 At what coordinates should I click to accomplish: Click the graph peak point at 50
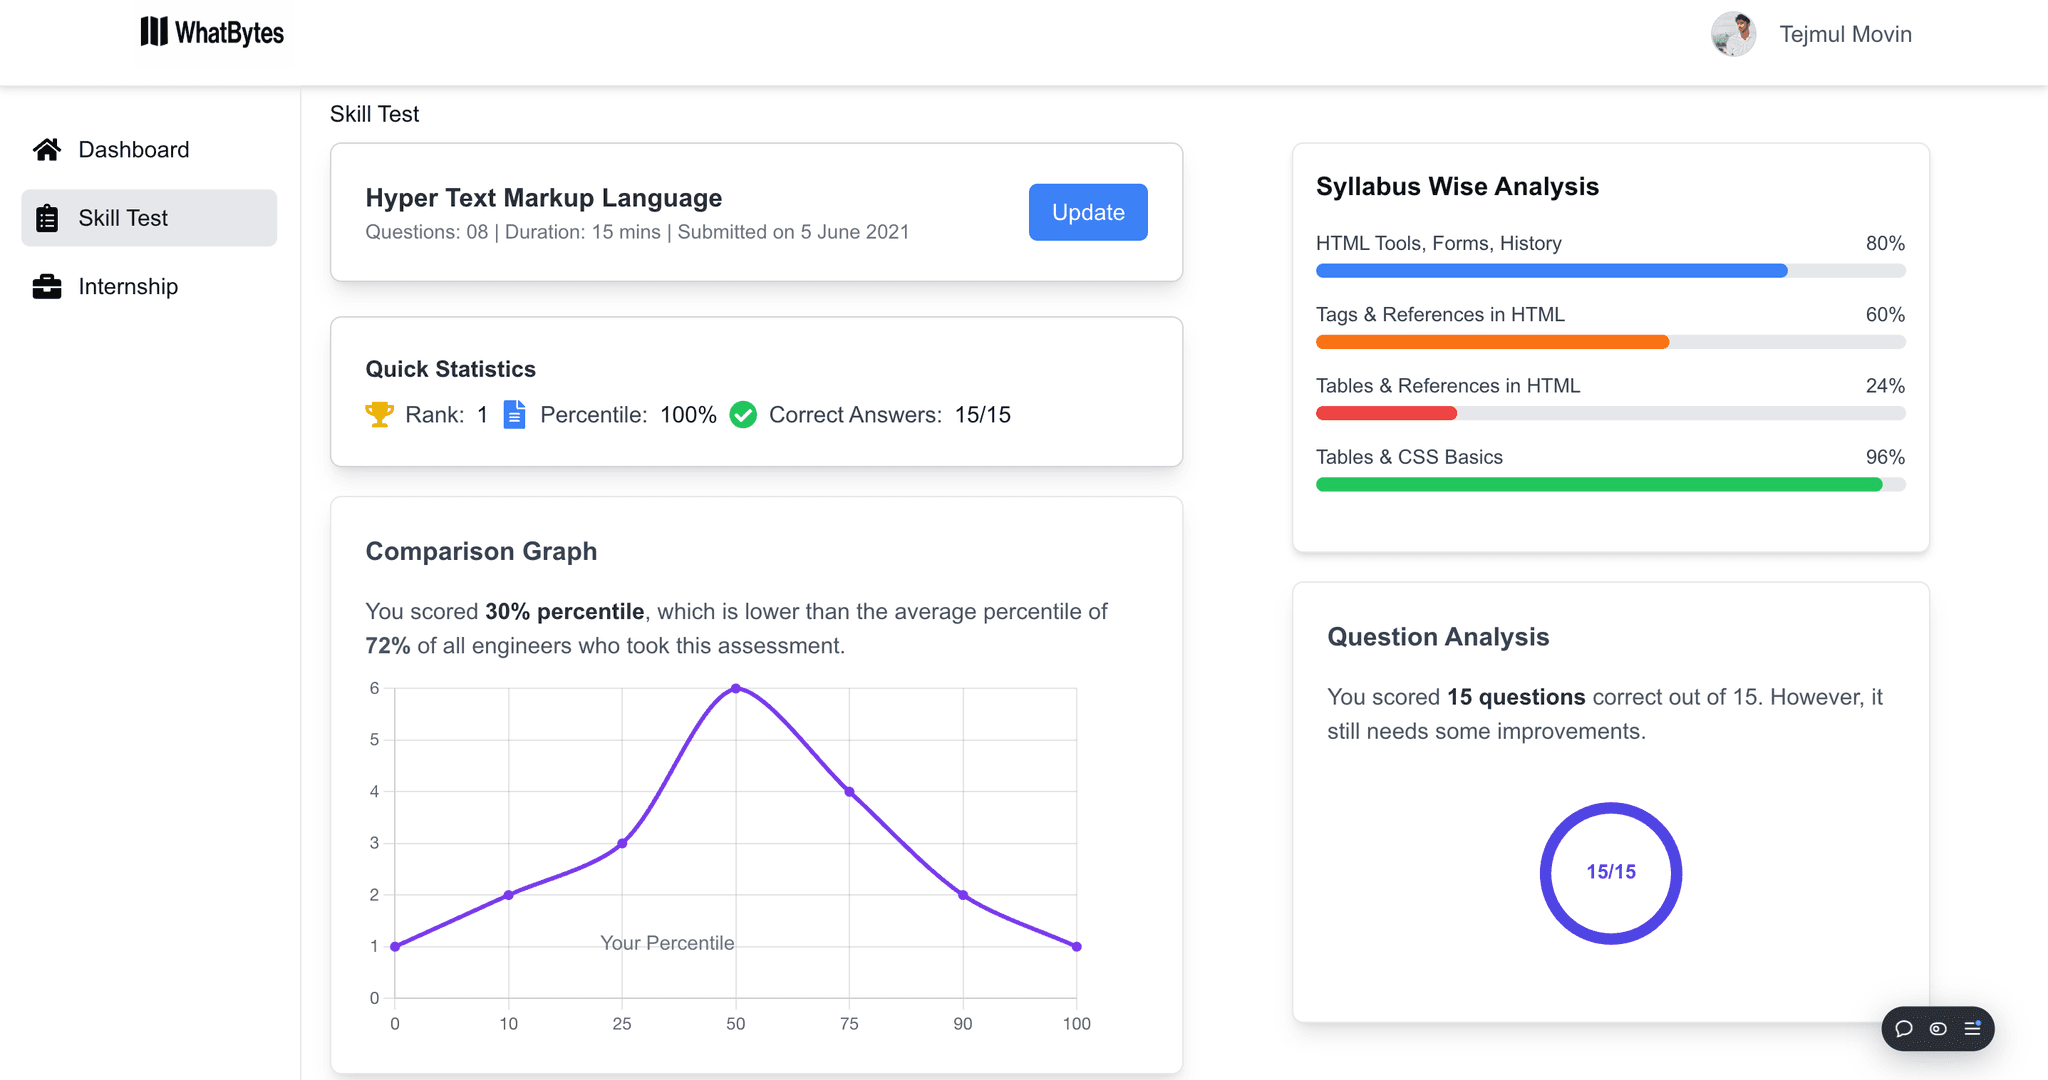click(736, 689)
